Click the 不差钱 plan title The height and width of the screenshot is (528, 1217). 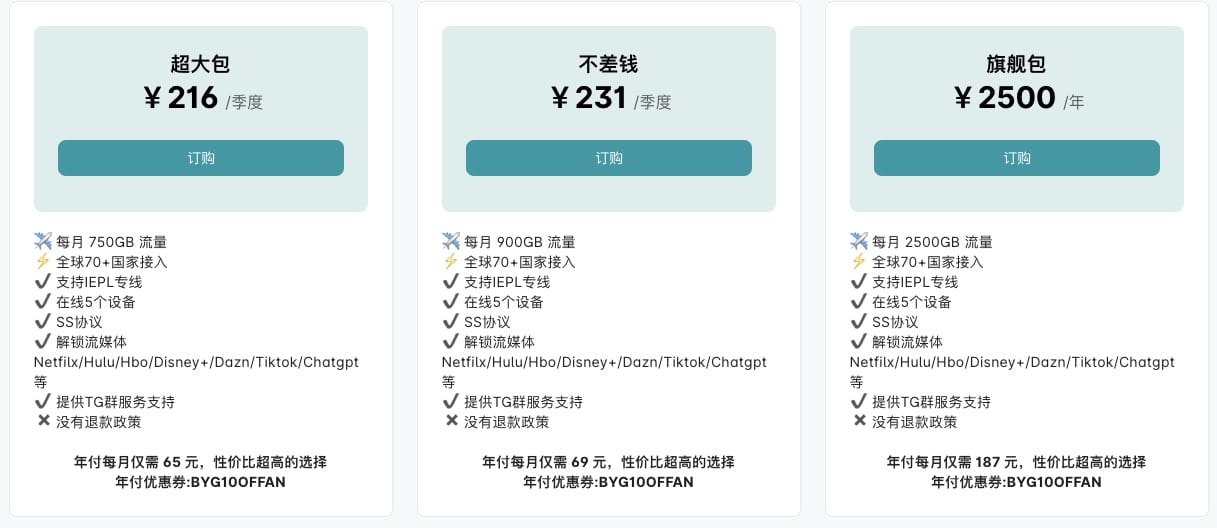point(609,65)
